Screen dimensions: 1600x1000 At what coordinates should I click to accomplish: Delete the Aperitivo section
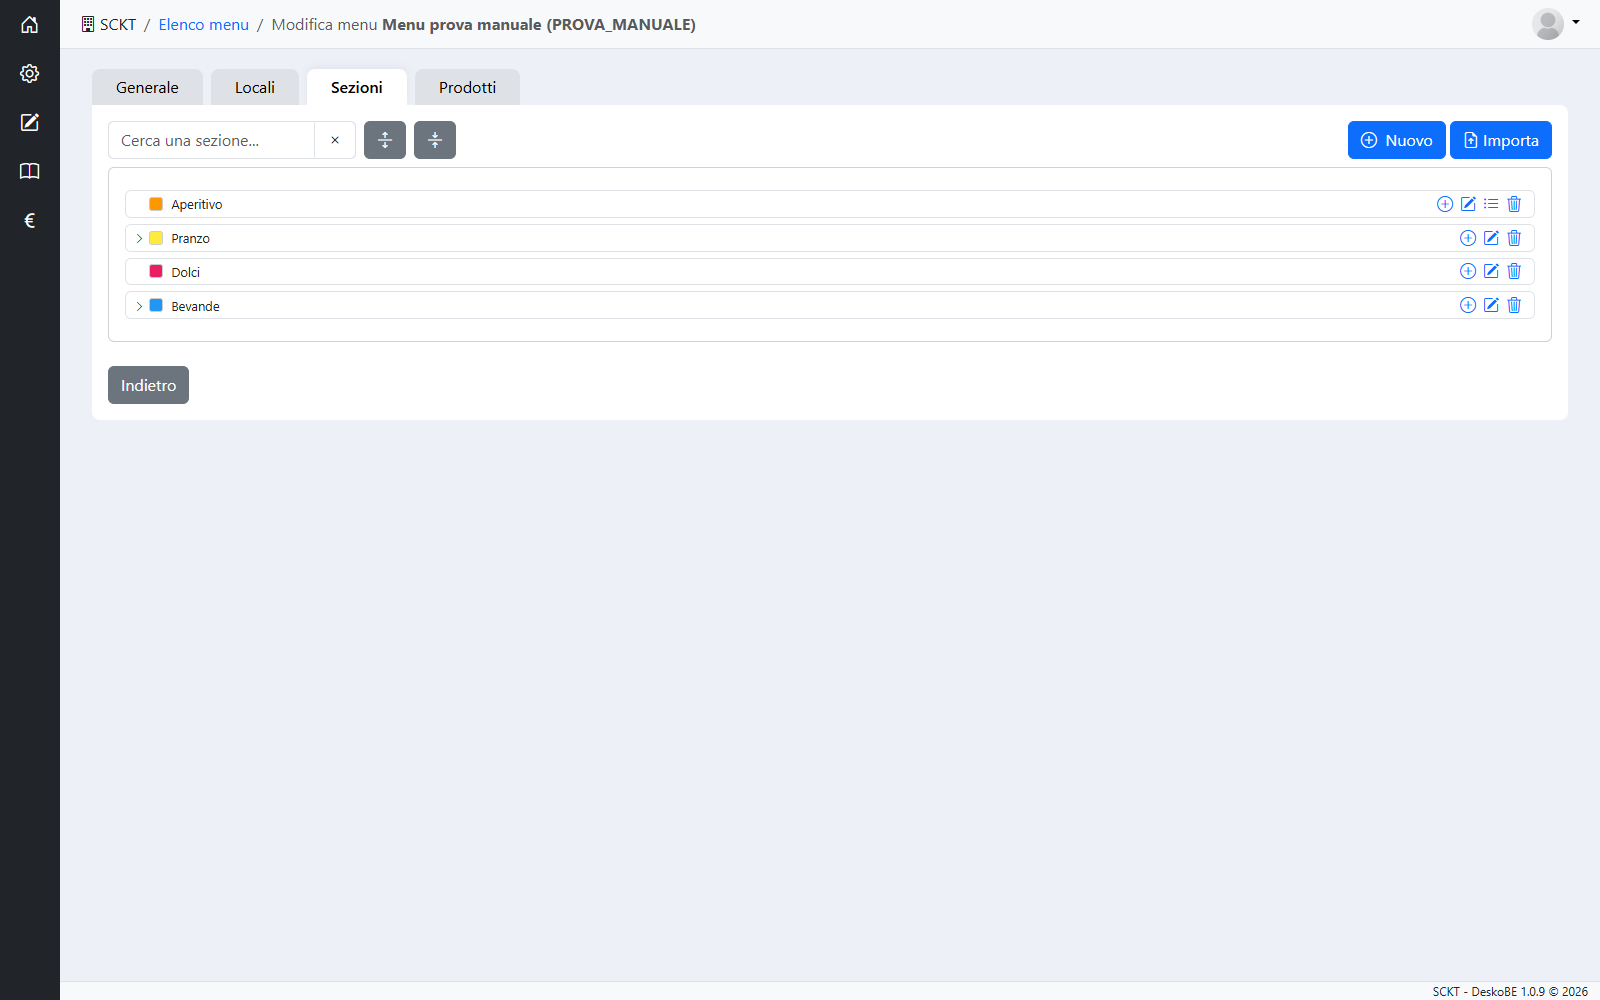point(1514,204)
